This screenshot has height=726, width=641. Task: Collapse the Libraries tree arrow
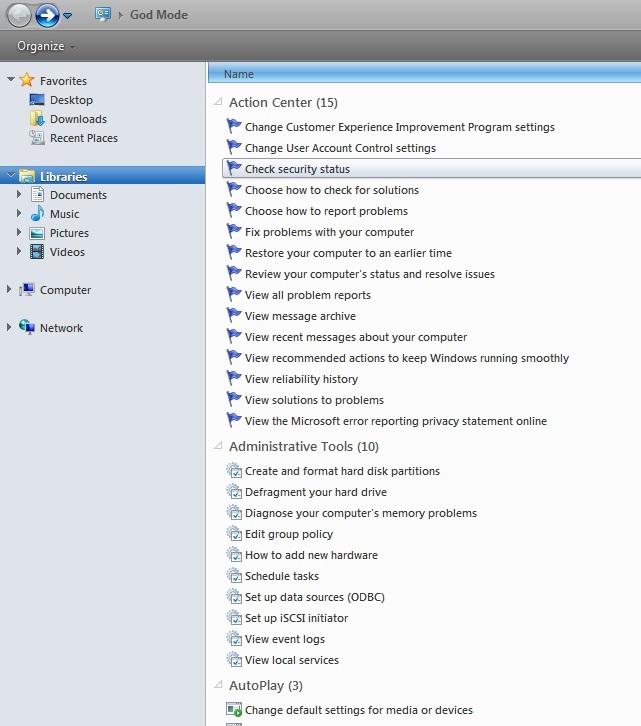click(11, 175)
